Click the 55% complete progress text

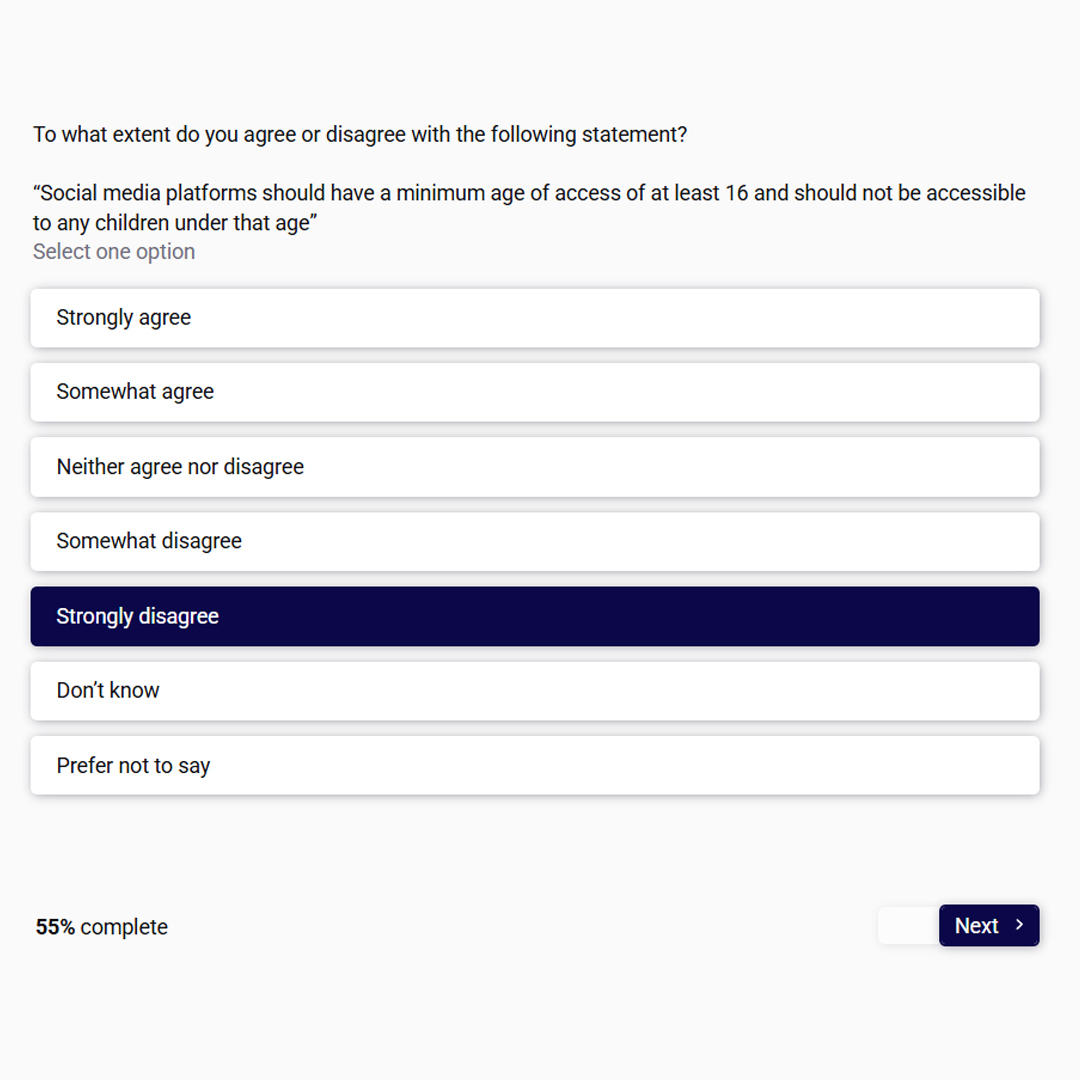pos(102,927)
